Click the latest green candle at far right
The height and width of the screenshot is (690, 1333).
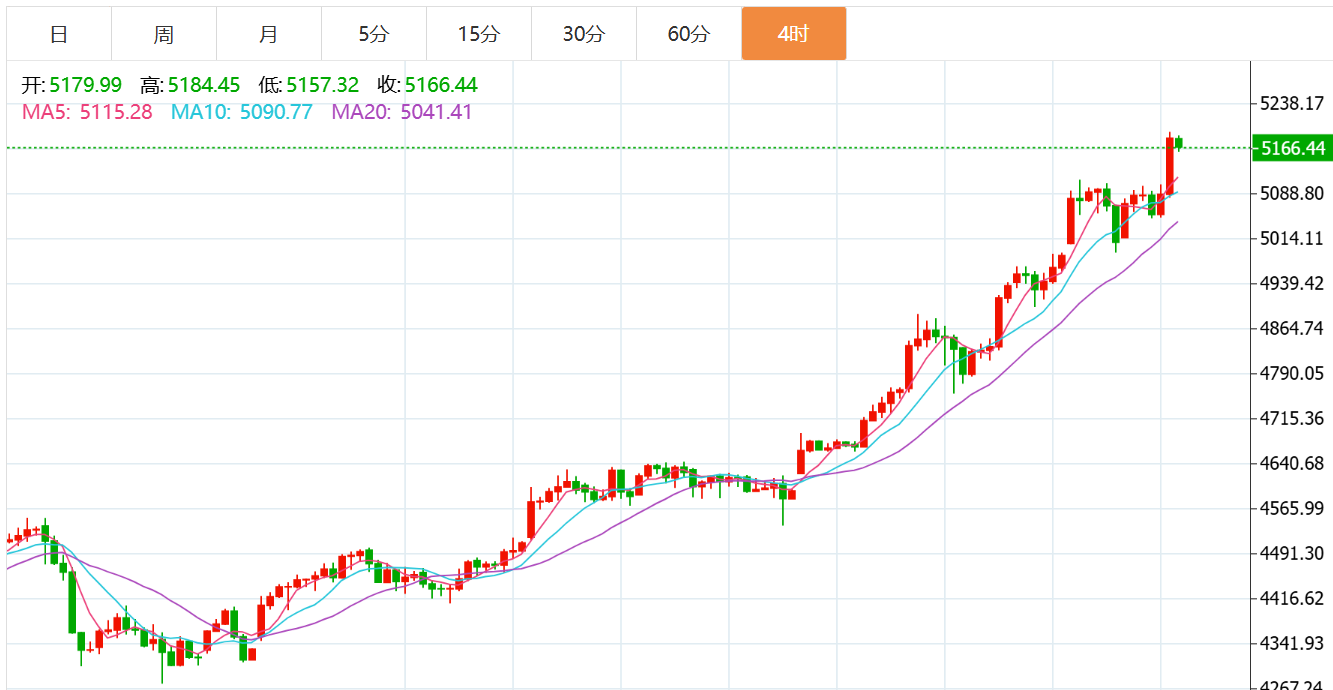click(1180, 143)
